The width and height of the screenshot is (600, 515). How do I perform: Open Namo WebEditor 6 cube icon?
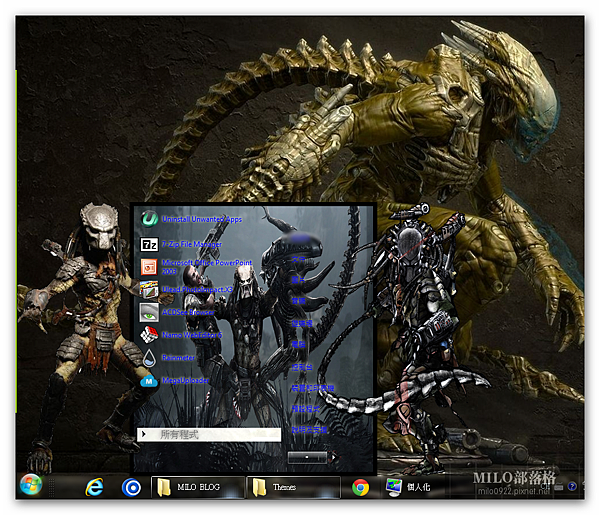point(149,335)
